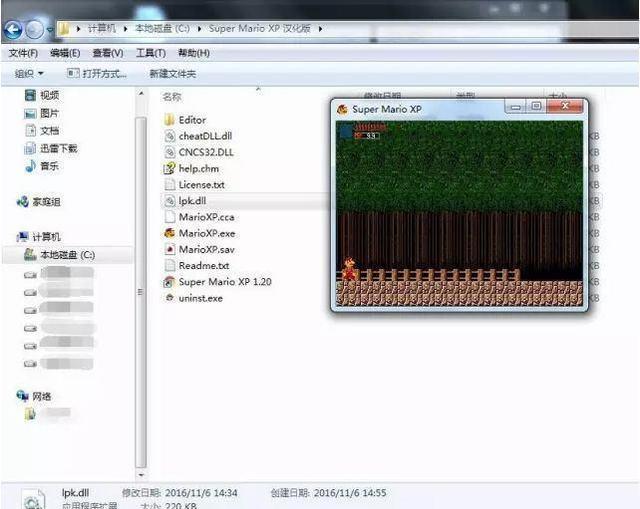Select the CNCS32.DLL file
This screenshot has width=640, height=509.
point(206,152)
